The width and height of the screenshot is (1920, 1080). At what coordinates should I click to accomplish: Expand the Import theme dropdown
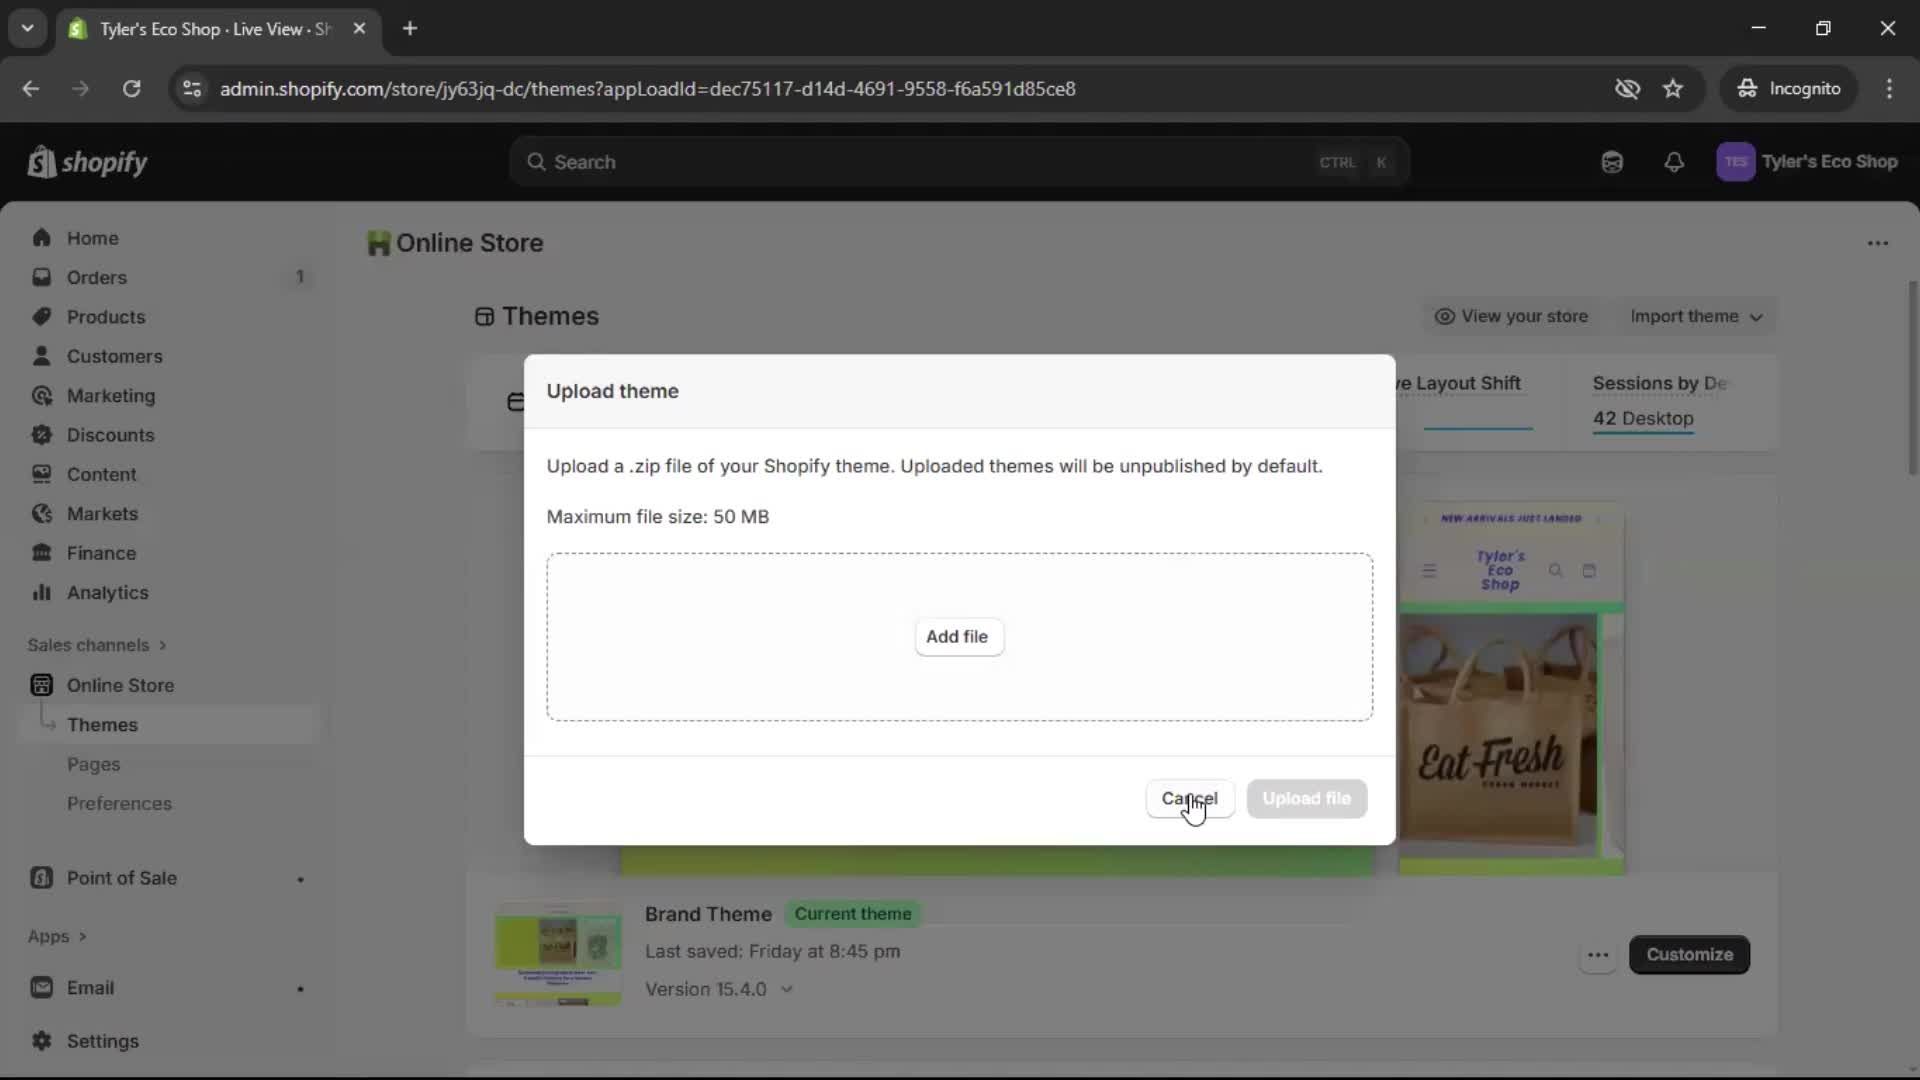coord(1697,316)
